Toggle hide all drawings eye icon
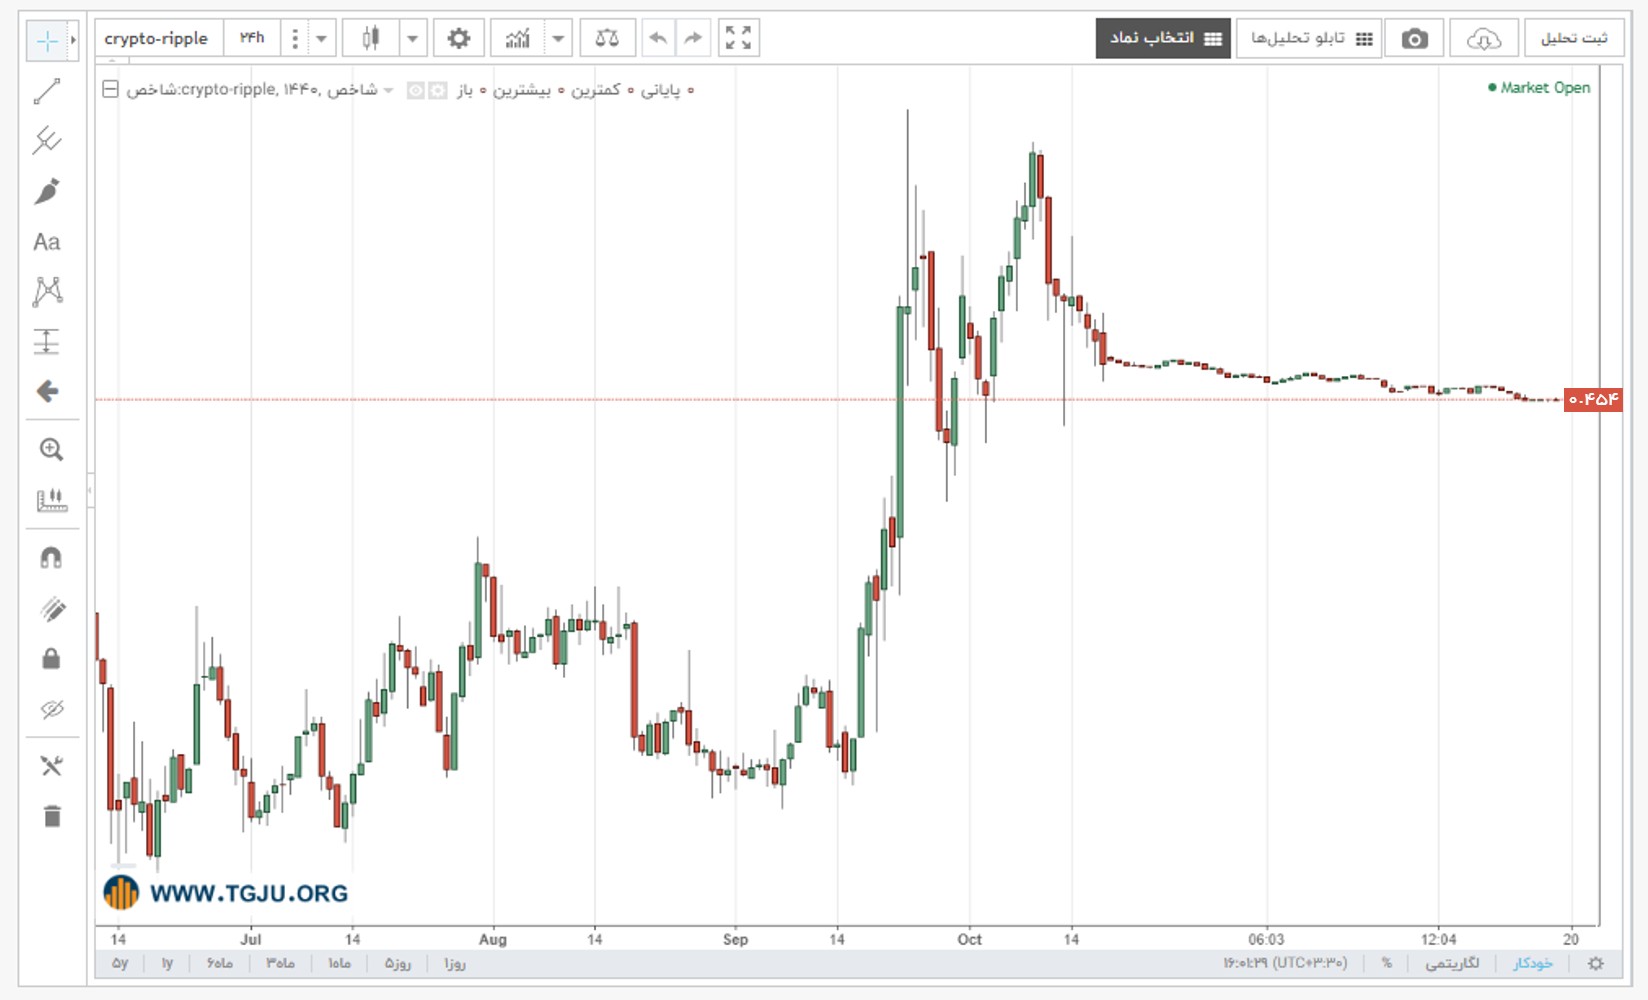1648x1000 pixels. tap(51, 709)
